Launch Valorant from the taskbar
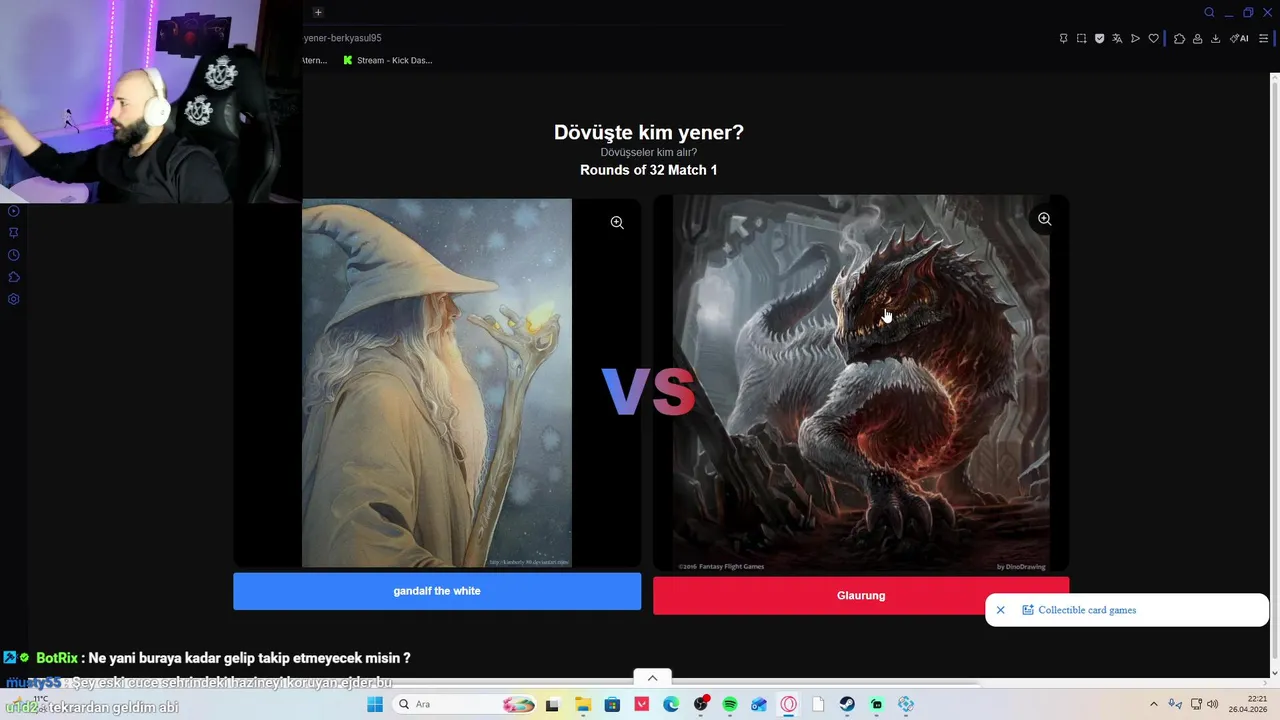Viewport: 1280px width, 720px height. point(642,705)
